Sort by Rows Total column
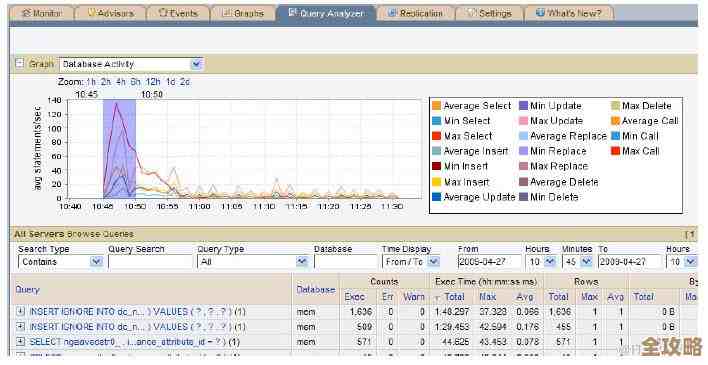This screenshot has width=708, height=365. (558, 297)
